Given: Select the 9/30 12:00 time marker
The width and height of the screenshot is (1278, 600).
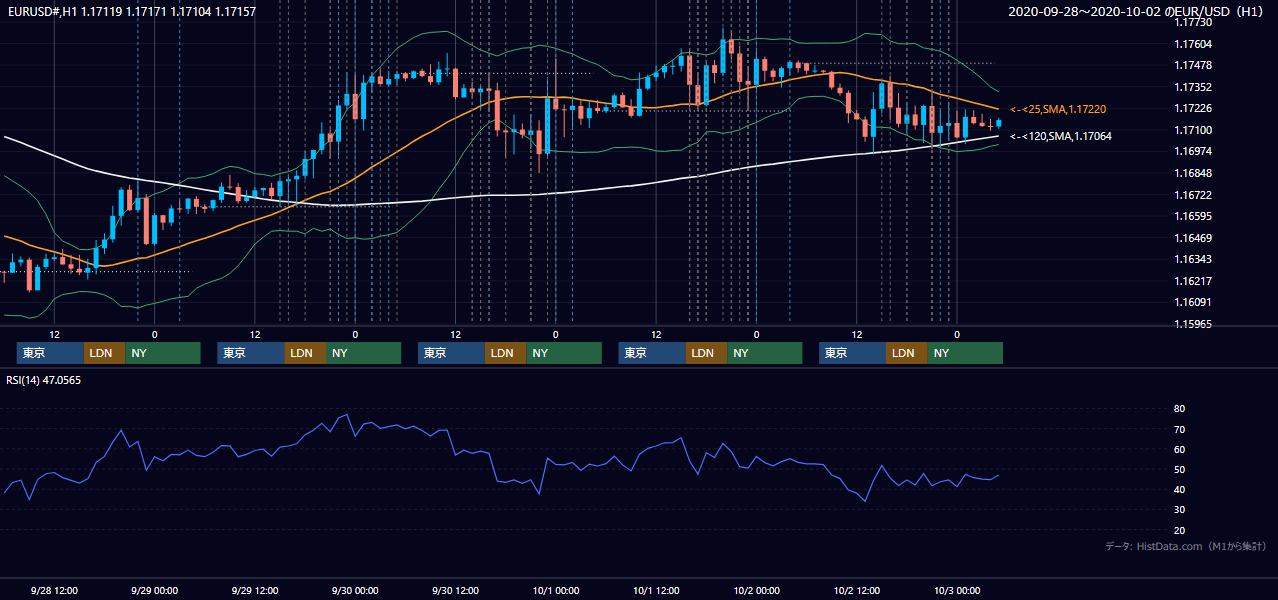Looking at the screenshot, I should coord(455,590).
